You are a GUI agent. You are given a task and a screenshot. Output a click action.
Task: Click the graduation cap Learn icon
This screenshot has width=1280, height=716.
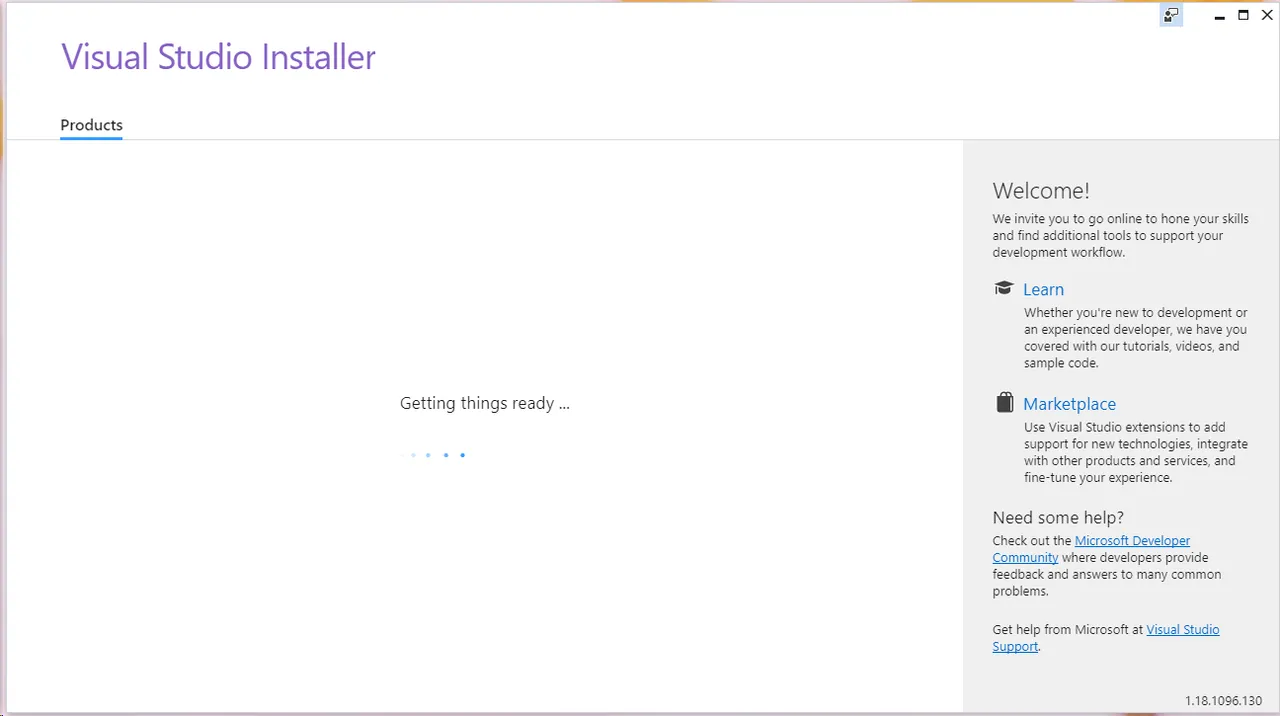(1004, 288)
